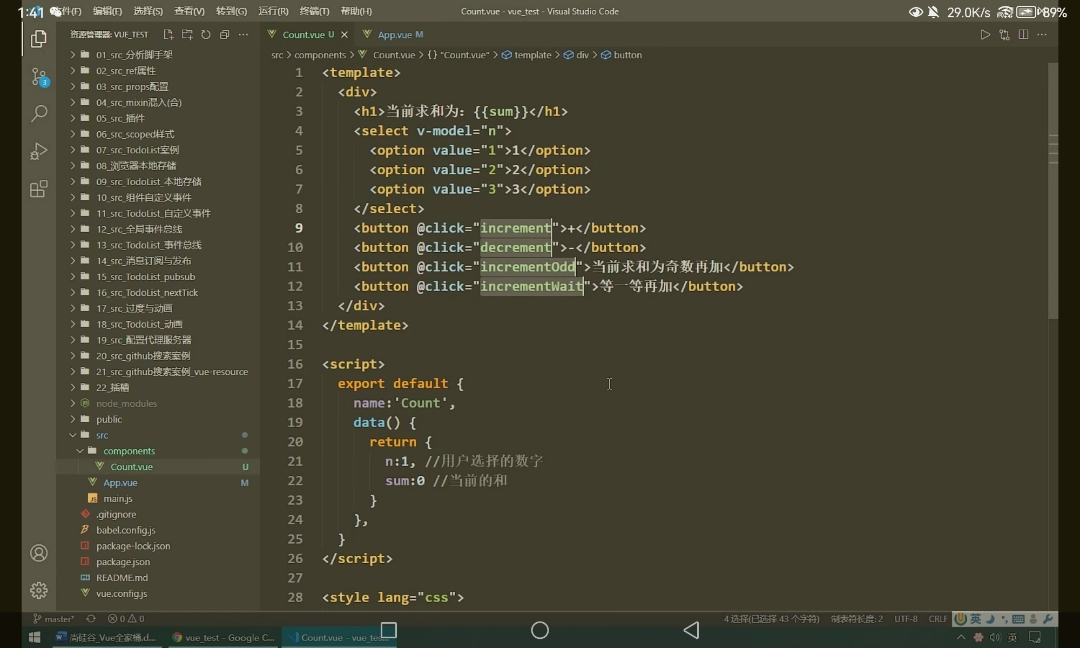Viewport: 1080px width, 648px height.
Task: Open Manage settings gear icon
Action: (39, 590)
